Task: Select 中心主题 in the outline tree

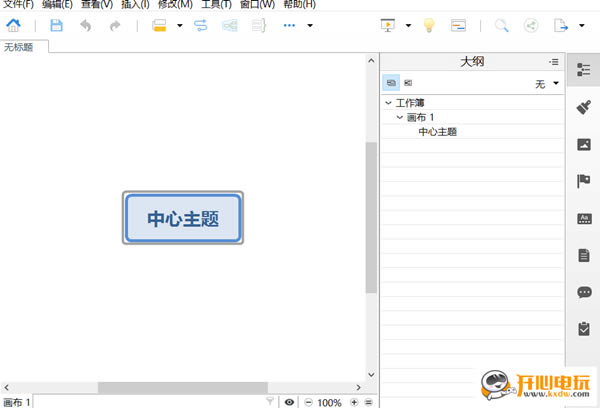Action: [x=438, y=131]
